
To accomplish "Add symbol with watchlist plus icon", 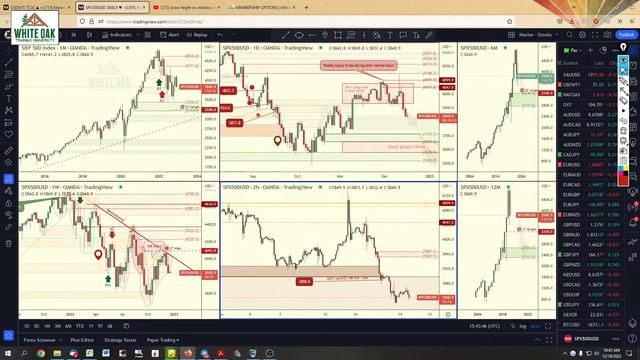I will [590, 50].
